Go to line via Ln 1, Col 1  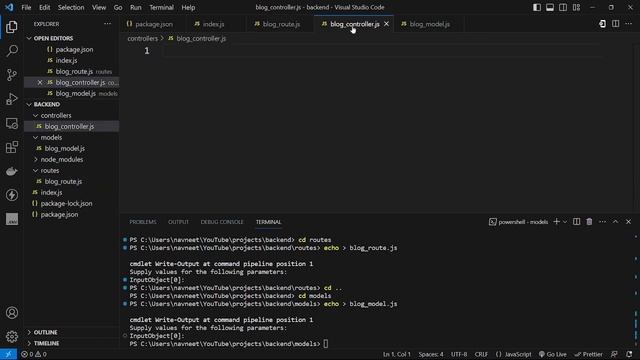396,354
